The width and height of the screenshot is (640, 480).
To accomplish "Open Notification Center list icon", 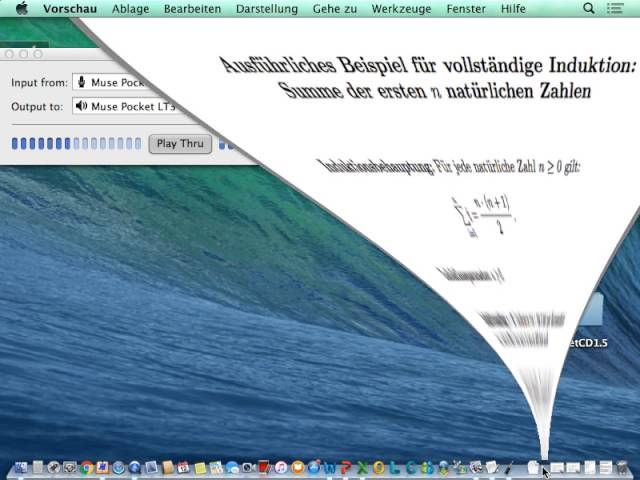I will point(618,9).
